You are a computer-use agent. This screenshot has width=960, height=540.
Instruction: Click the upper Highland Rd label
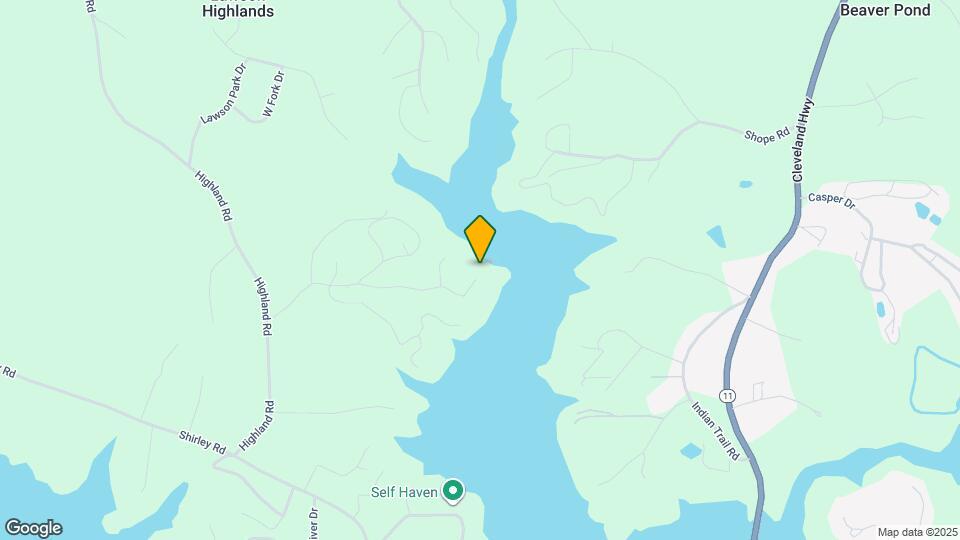point(214,196)
